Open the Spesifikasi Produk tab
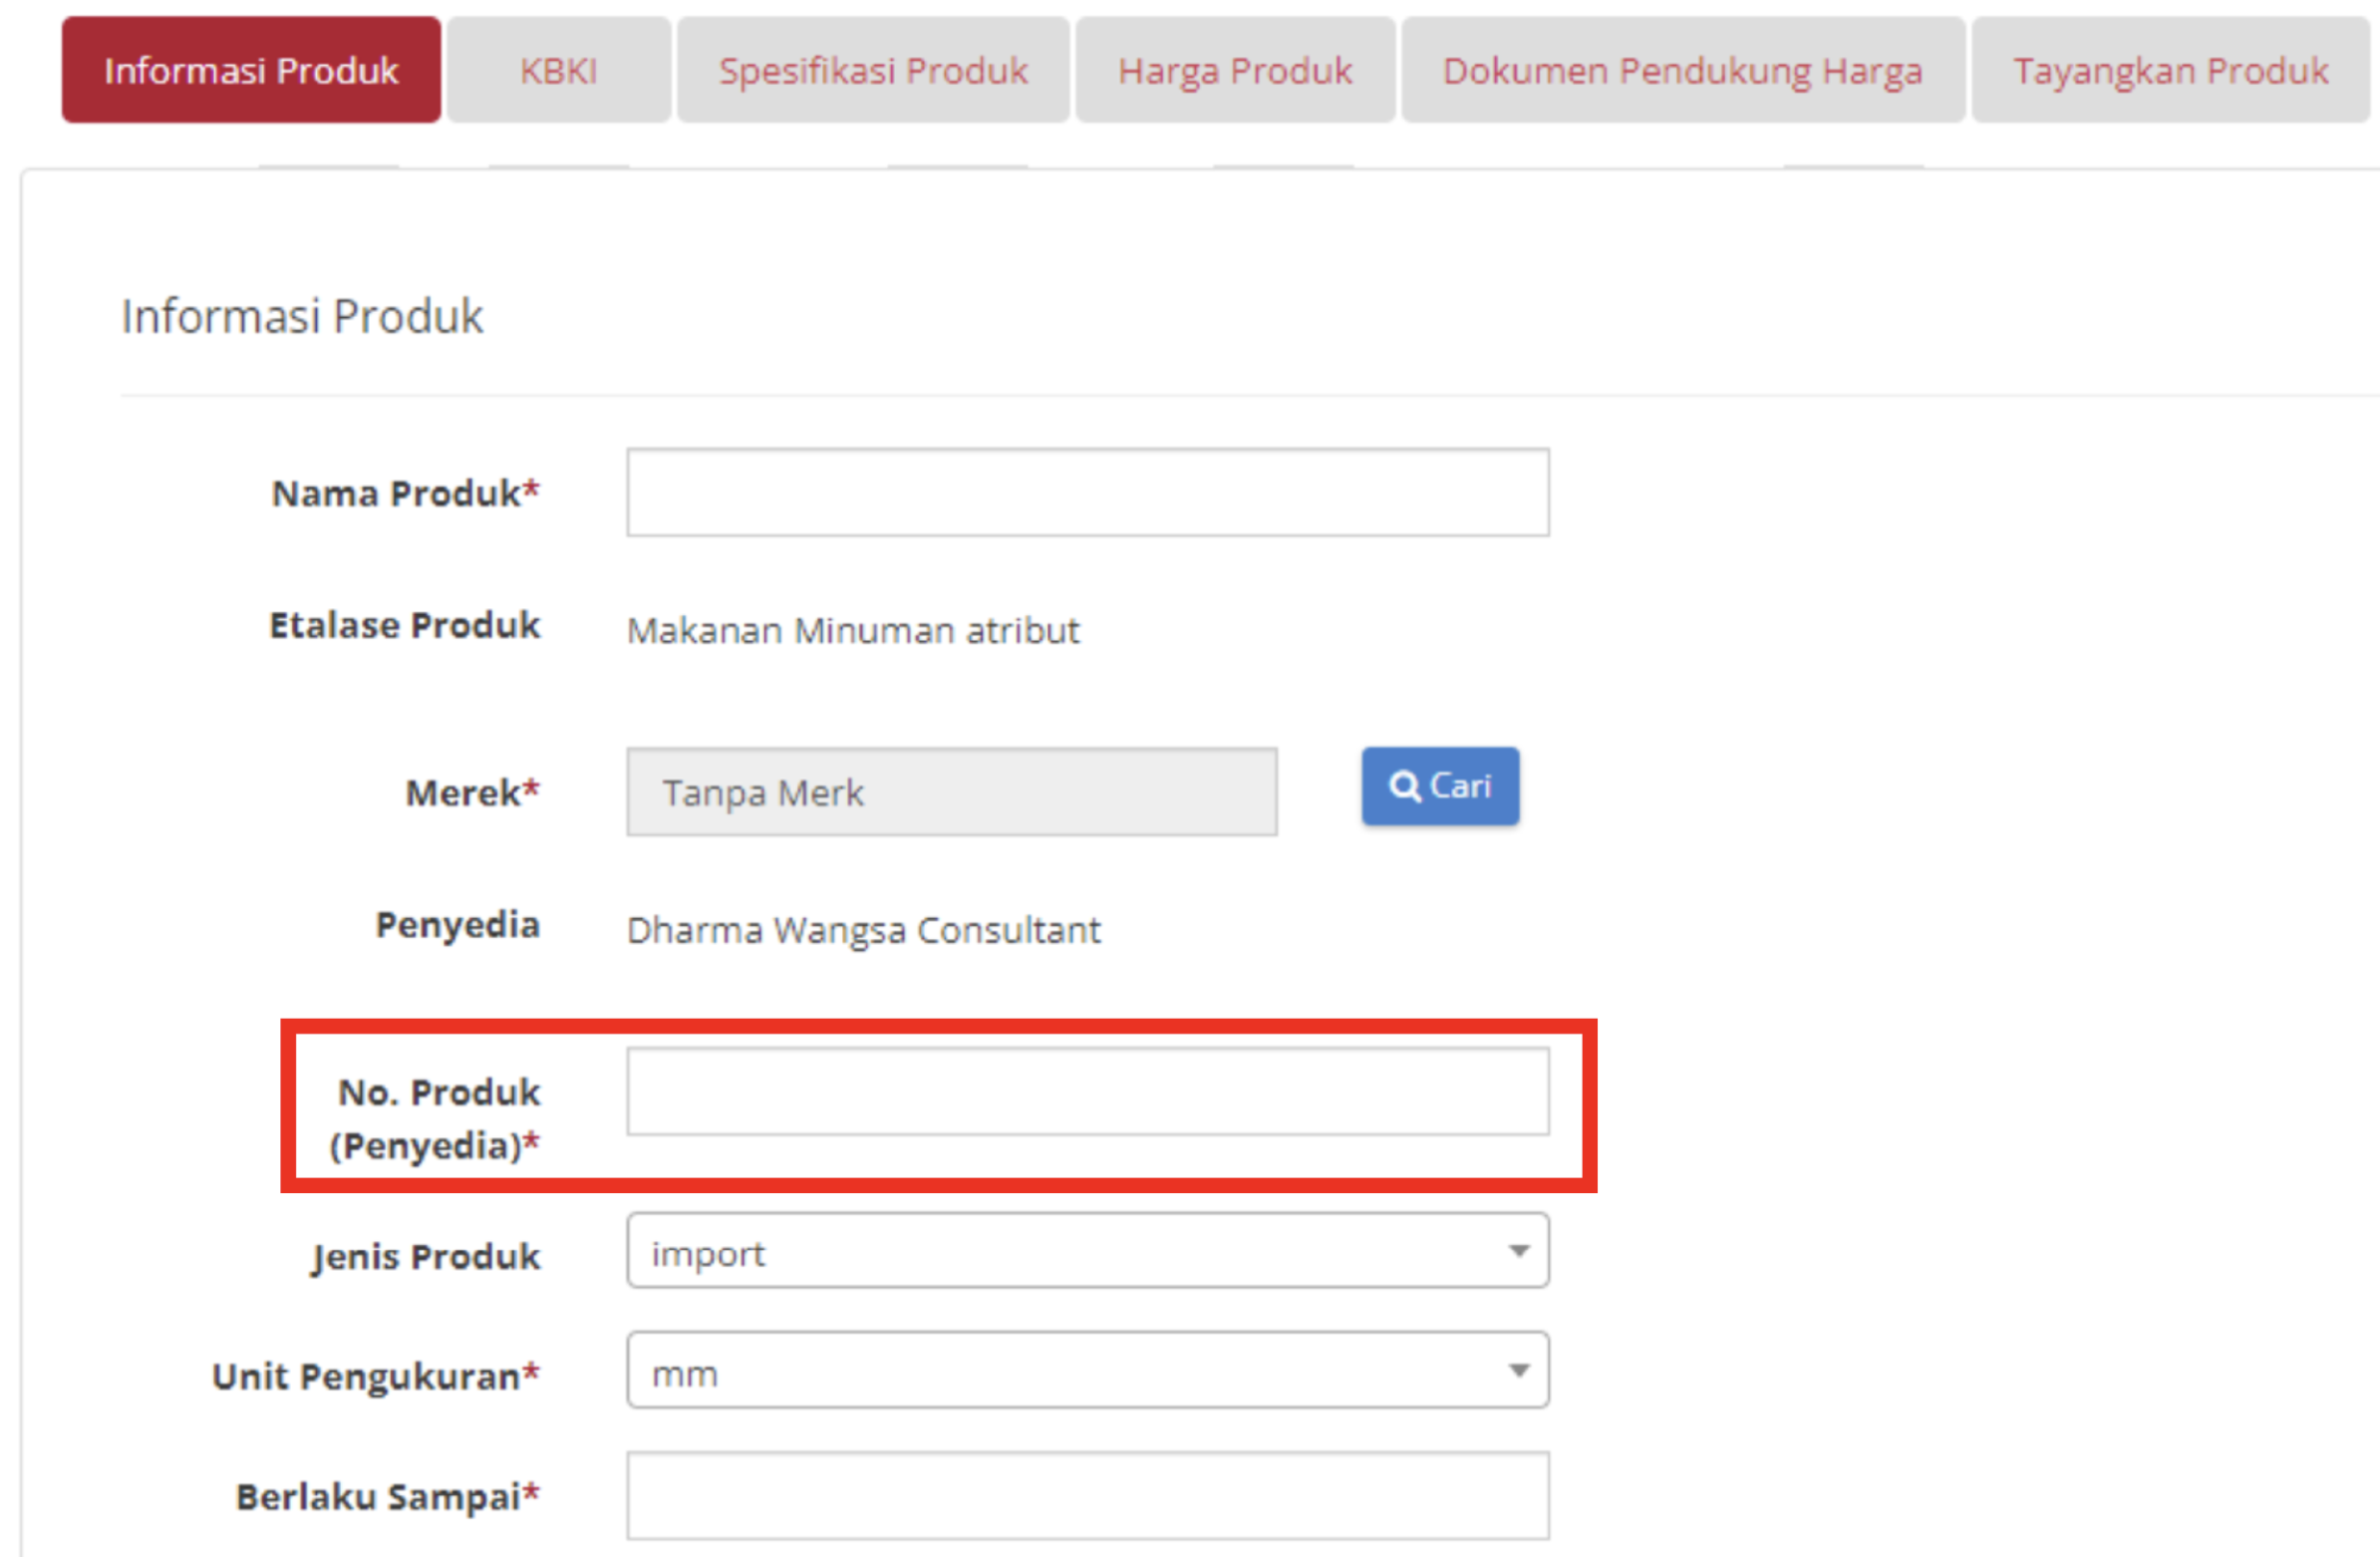 point(873,70)
